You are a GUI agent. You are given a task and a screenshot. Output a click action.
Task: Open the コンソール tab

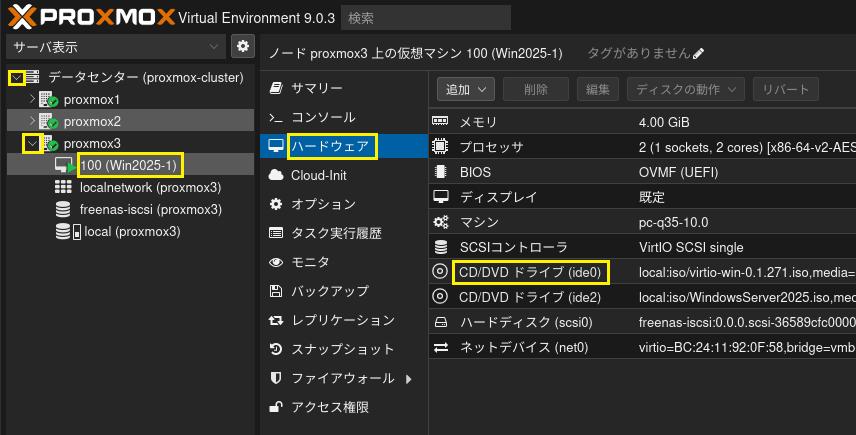tap(344, 117)
